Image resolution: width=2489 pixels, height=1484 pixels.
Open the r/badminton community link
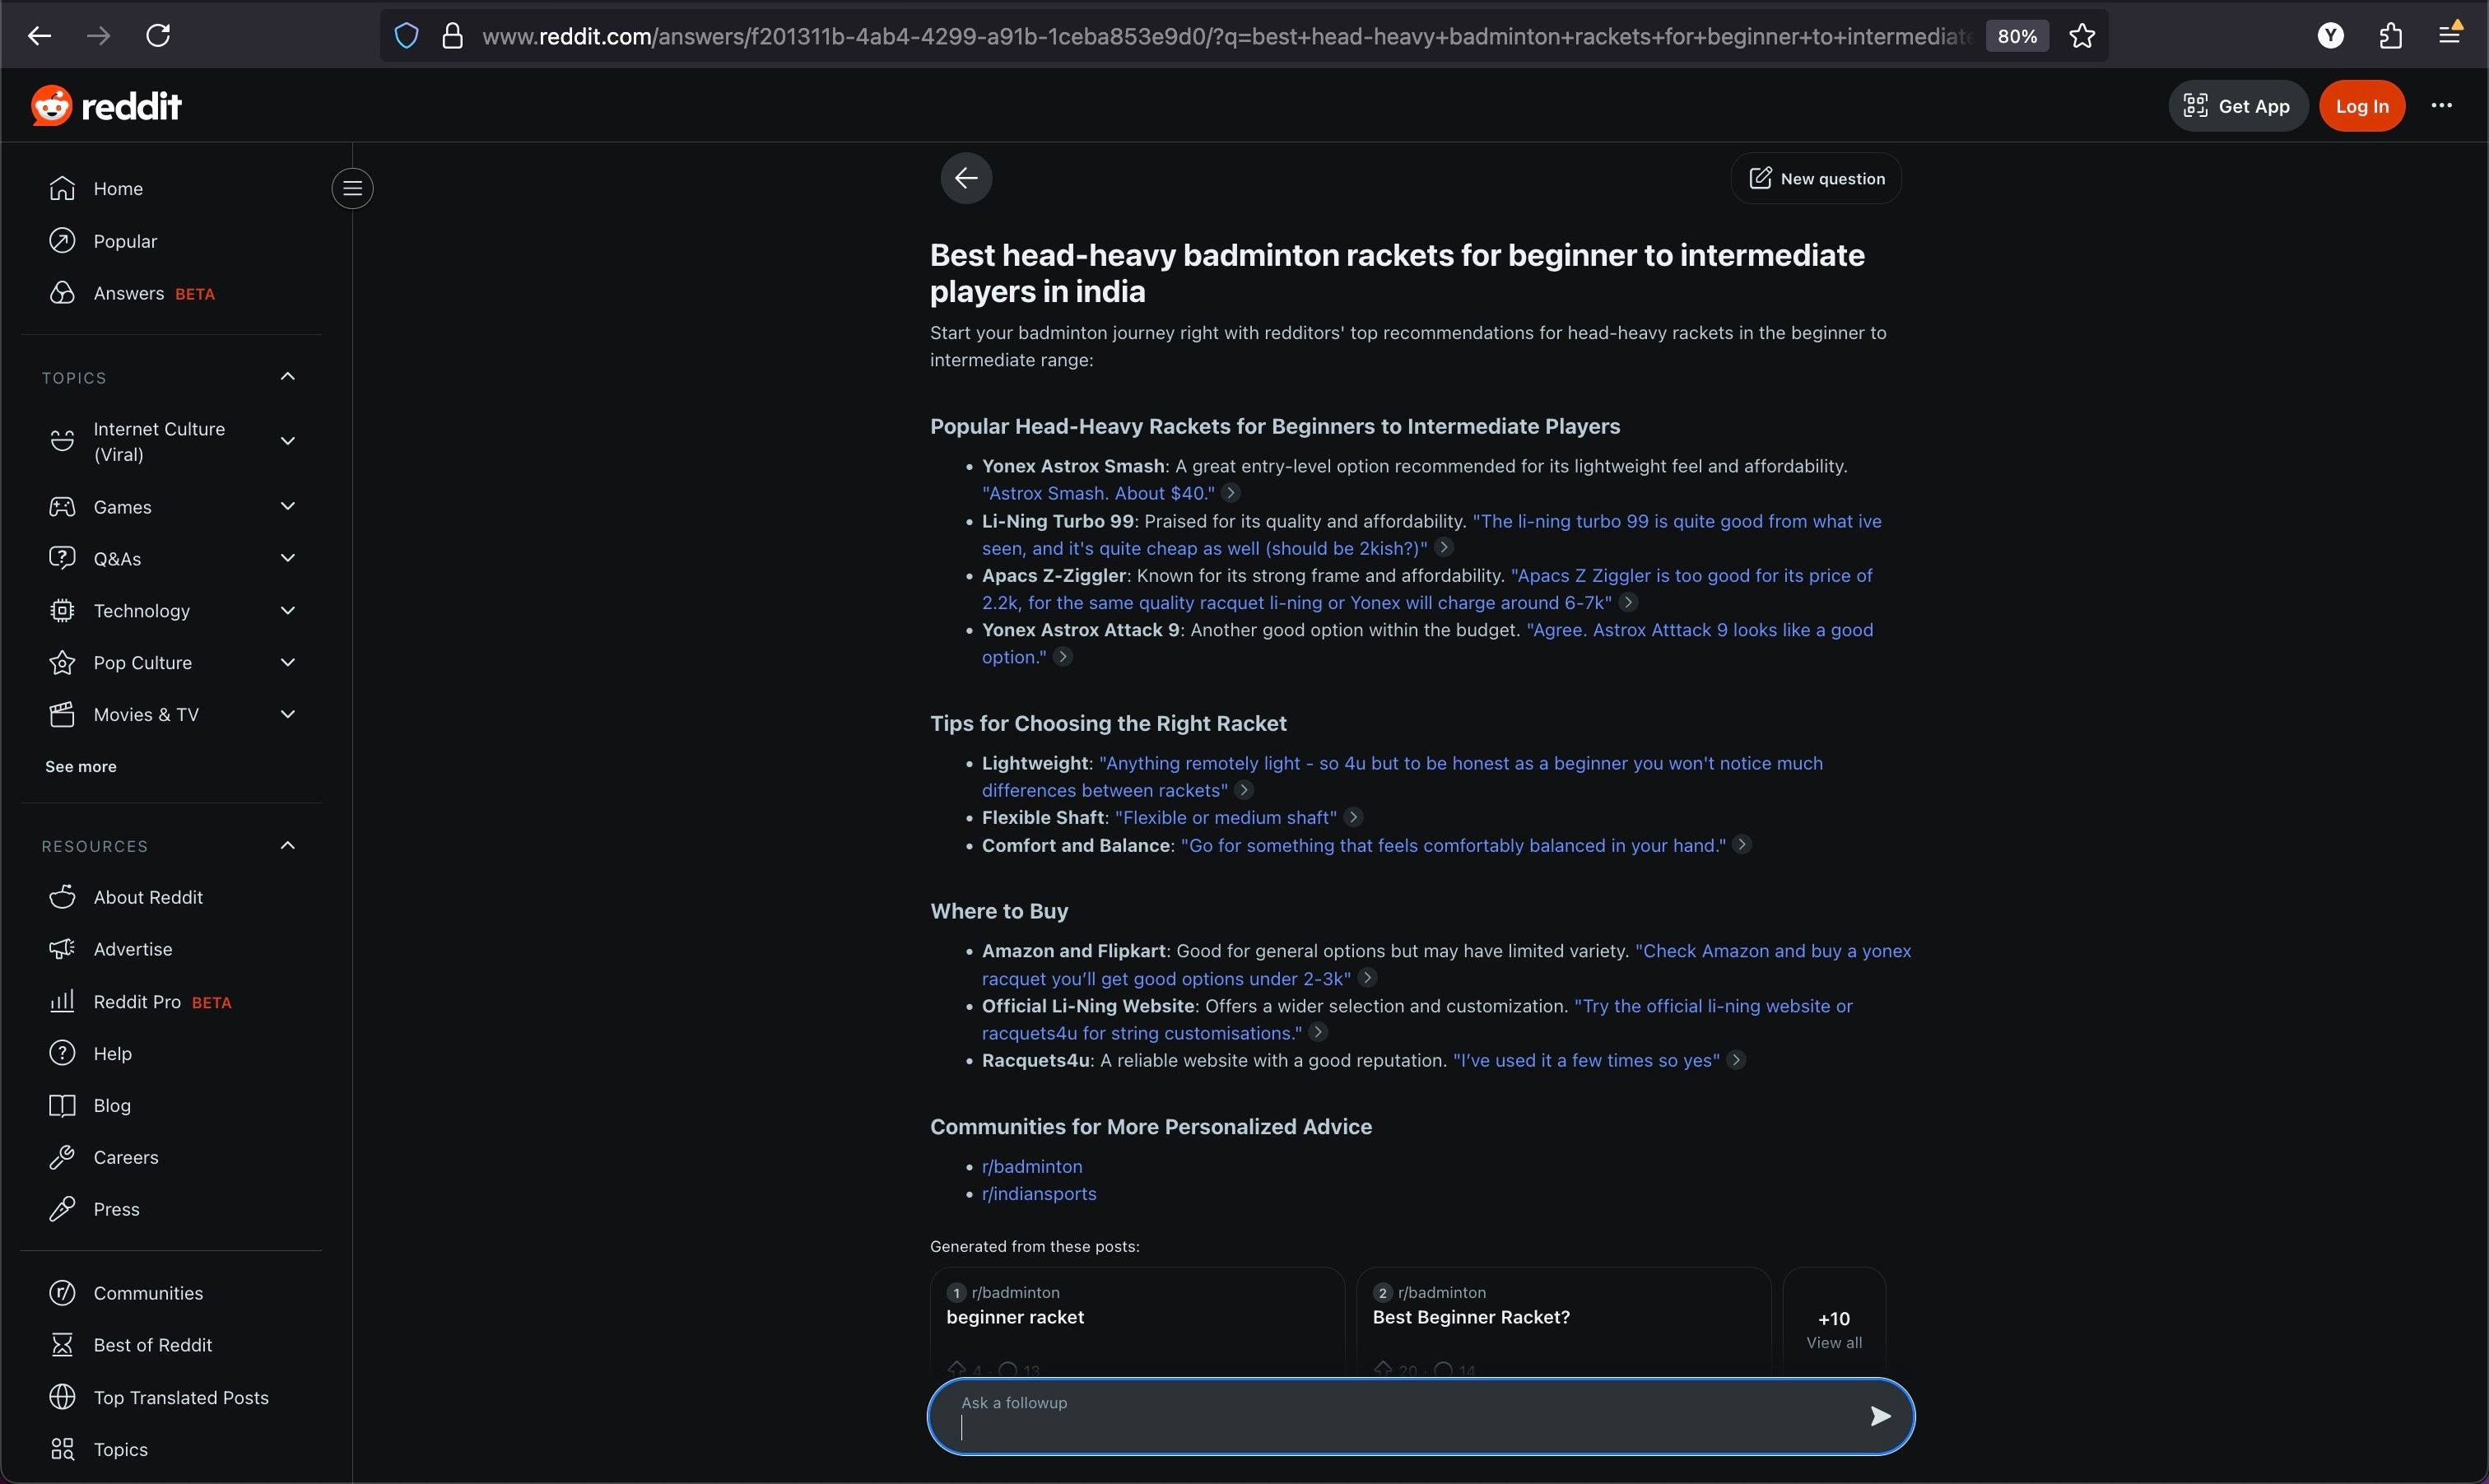click(x=1032, y=1166)
